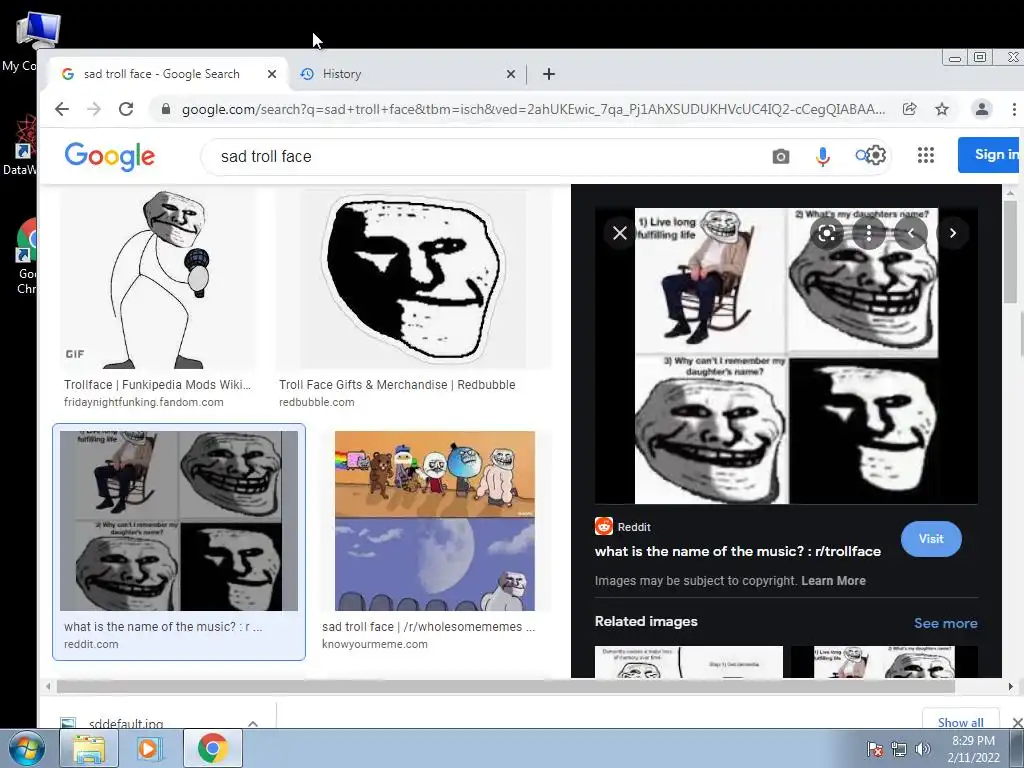
Task: Click the Google logo
Action: point(110,156)
